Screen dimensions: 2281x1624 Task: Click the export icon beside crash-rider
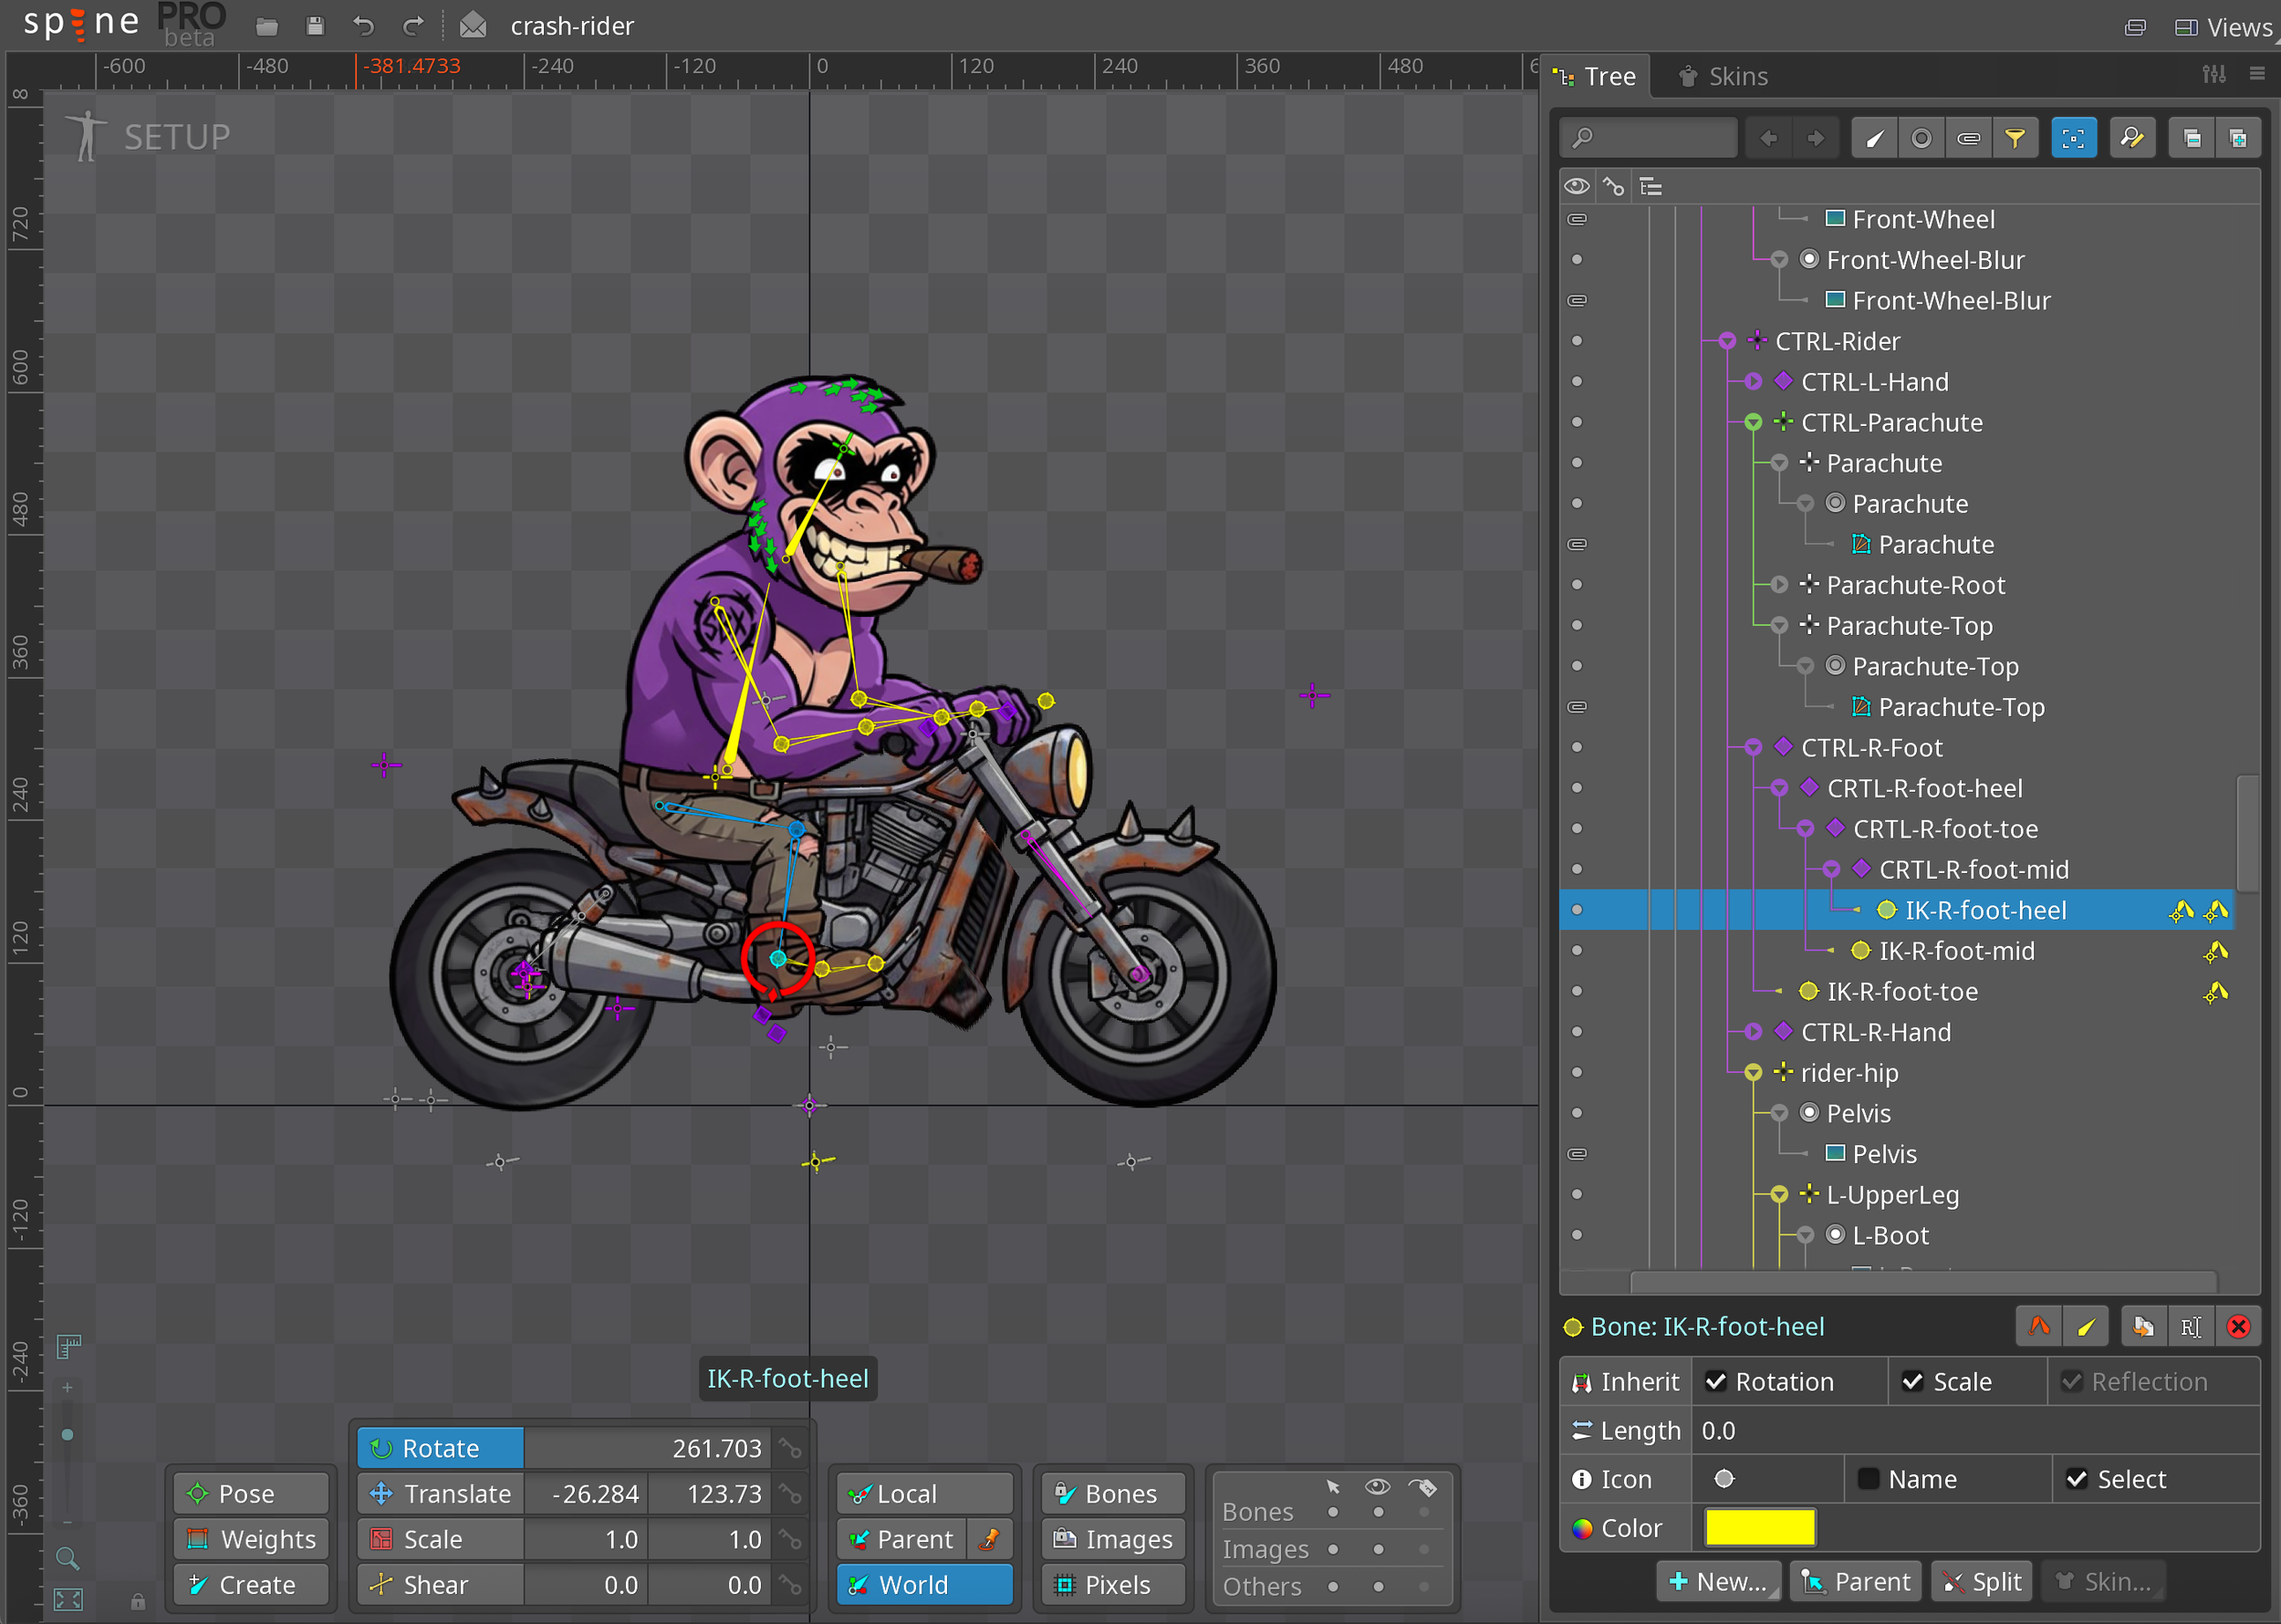coord(473,26)
